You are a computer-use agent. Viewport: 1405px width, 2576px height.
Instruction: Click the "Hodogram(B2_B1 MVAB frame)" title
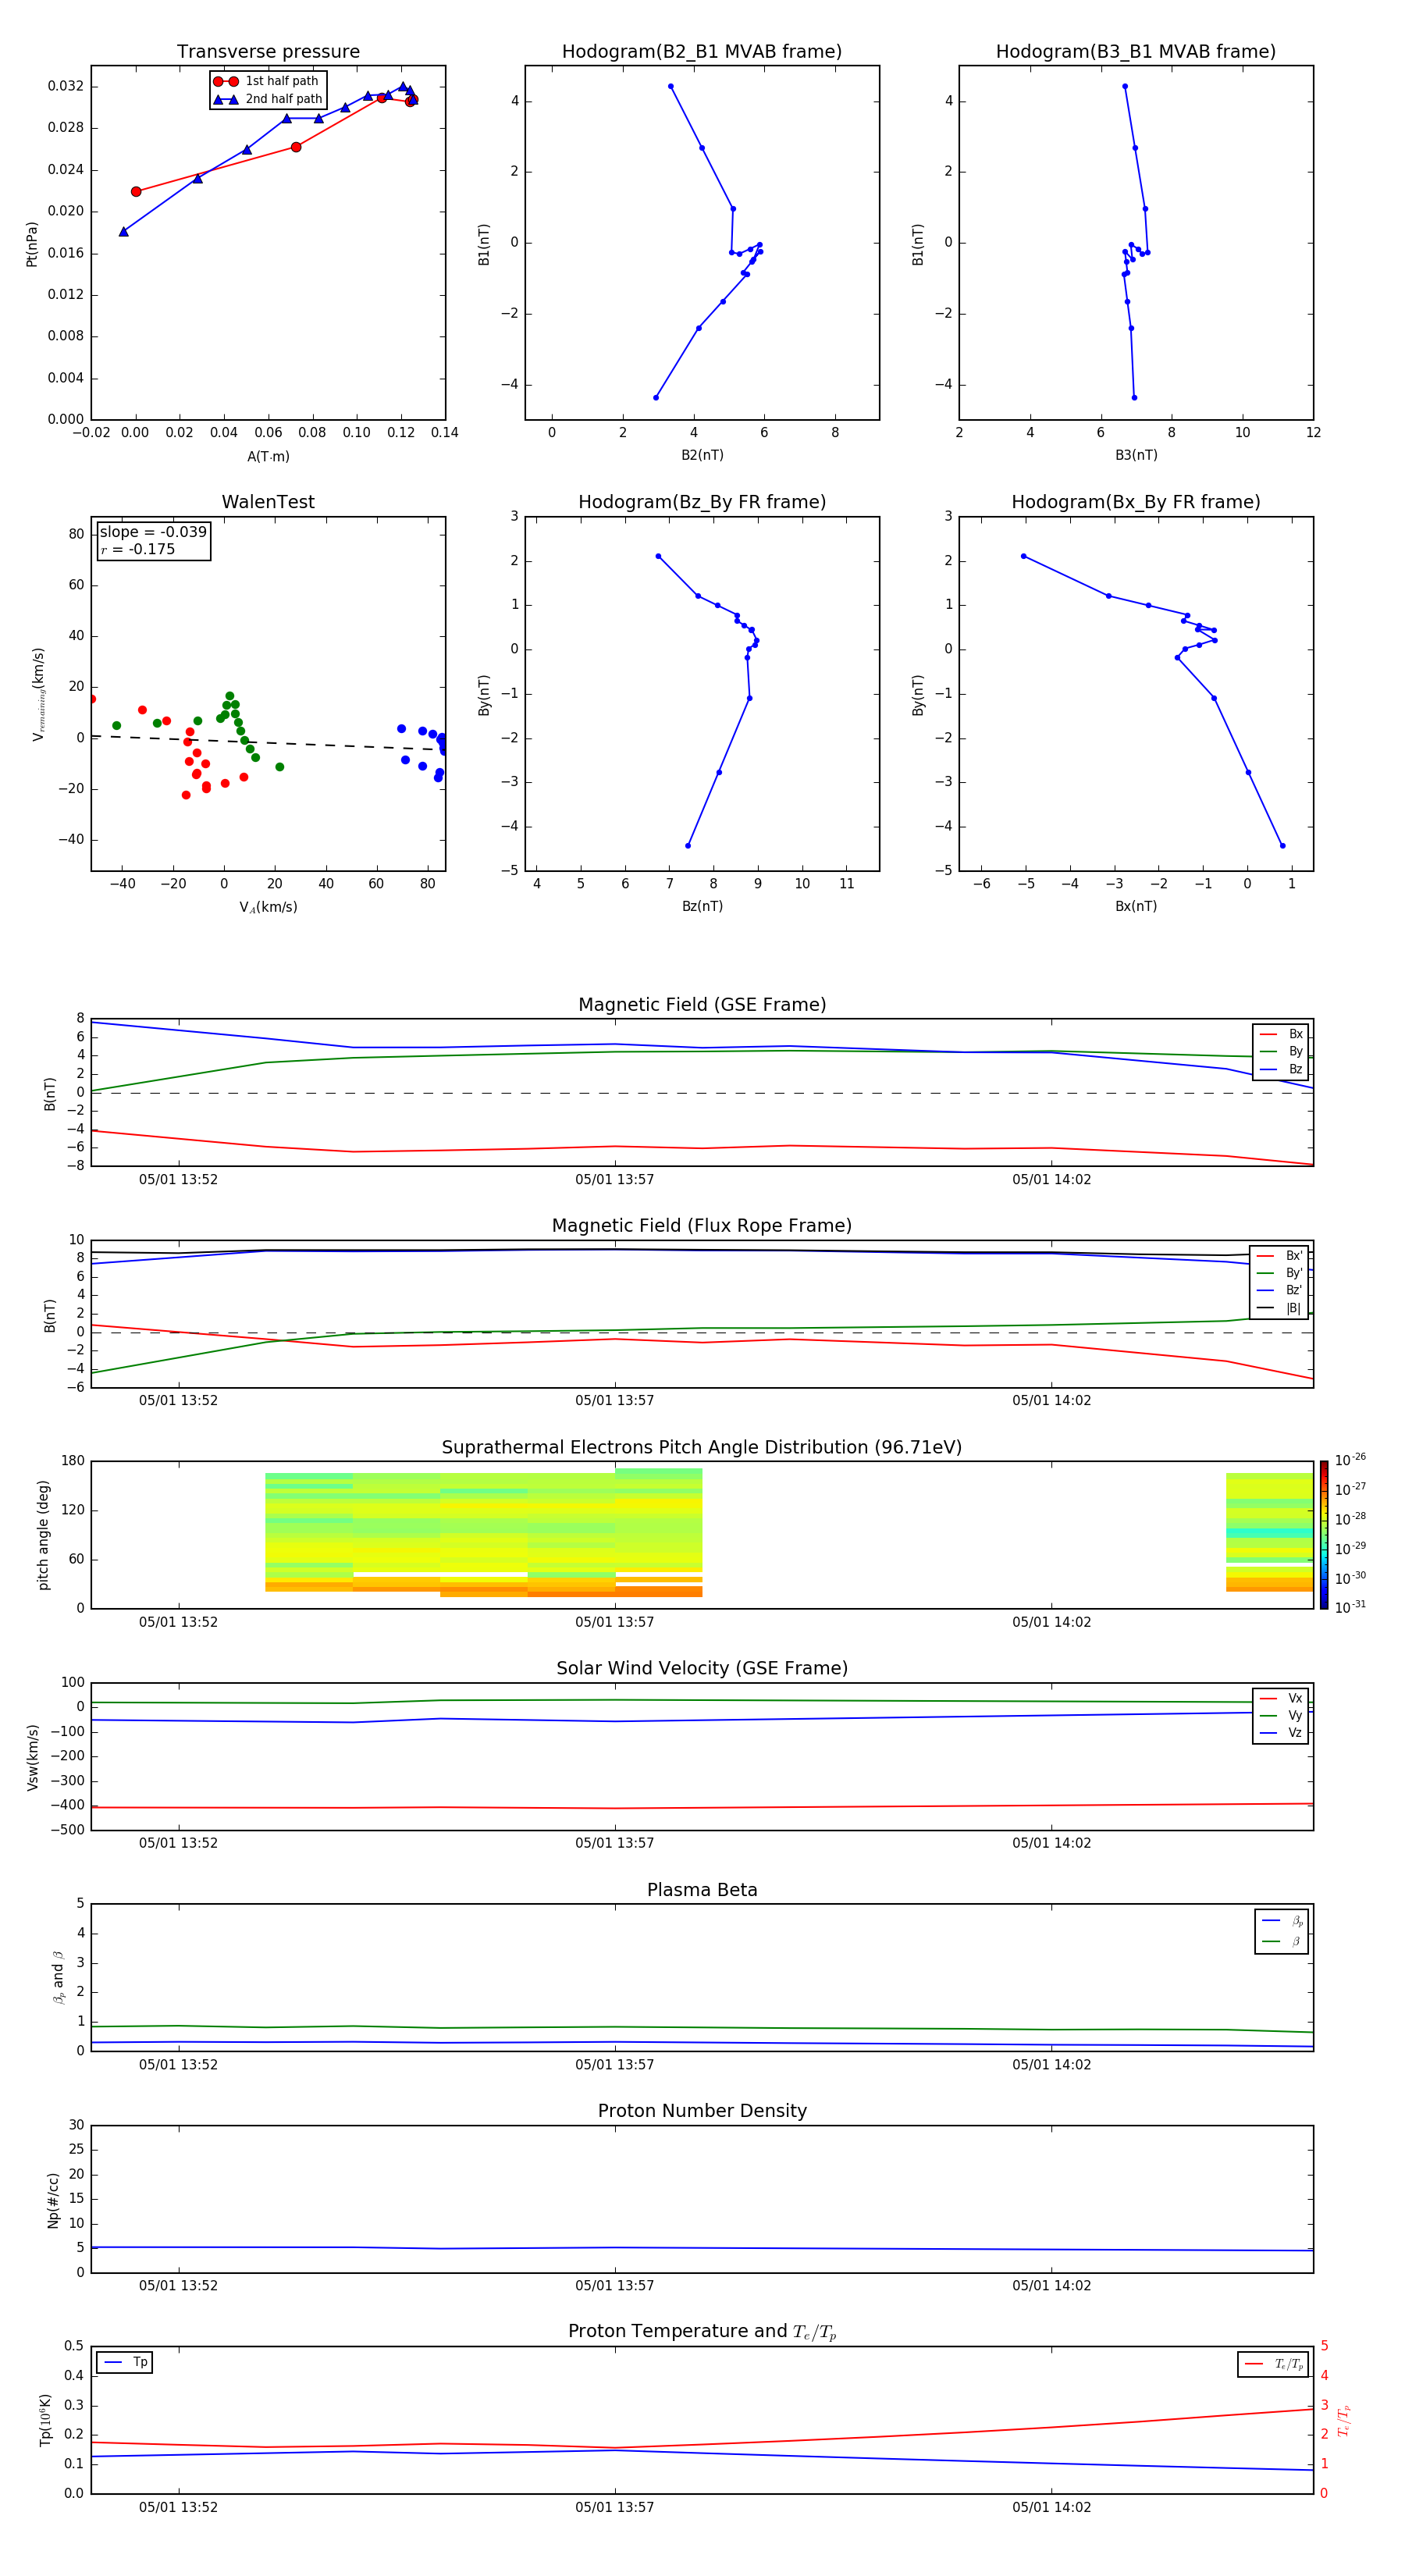click(702, 52)
